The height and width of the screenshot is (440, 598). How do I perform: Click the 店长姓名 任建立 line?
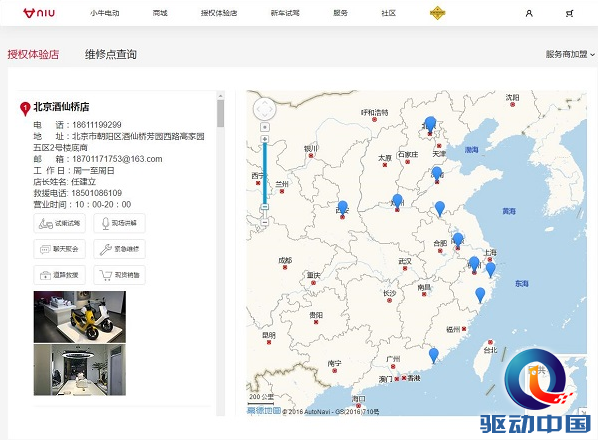click(64, 182)
